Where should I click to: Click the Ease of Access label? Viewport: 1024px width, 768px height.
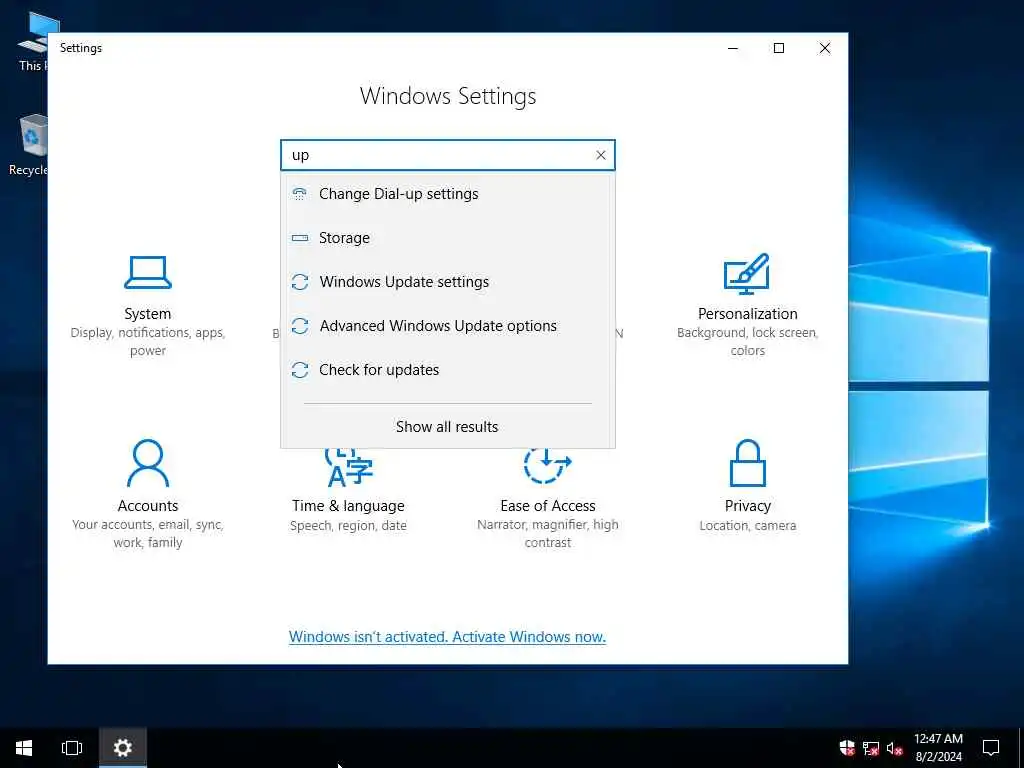547,505
